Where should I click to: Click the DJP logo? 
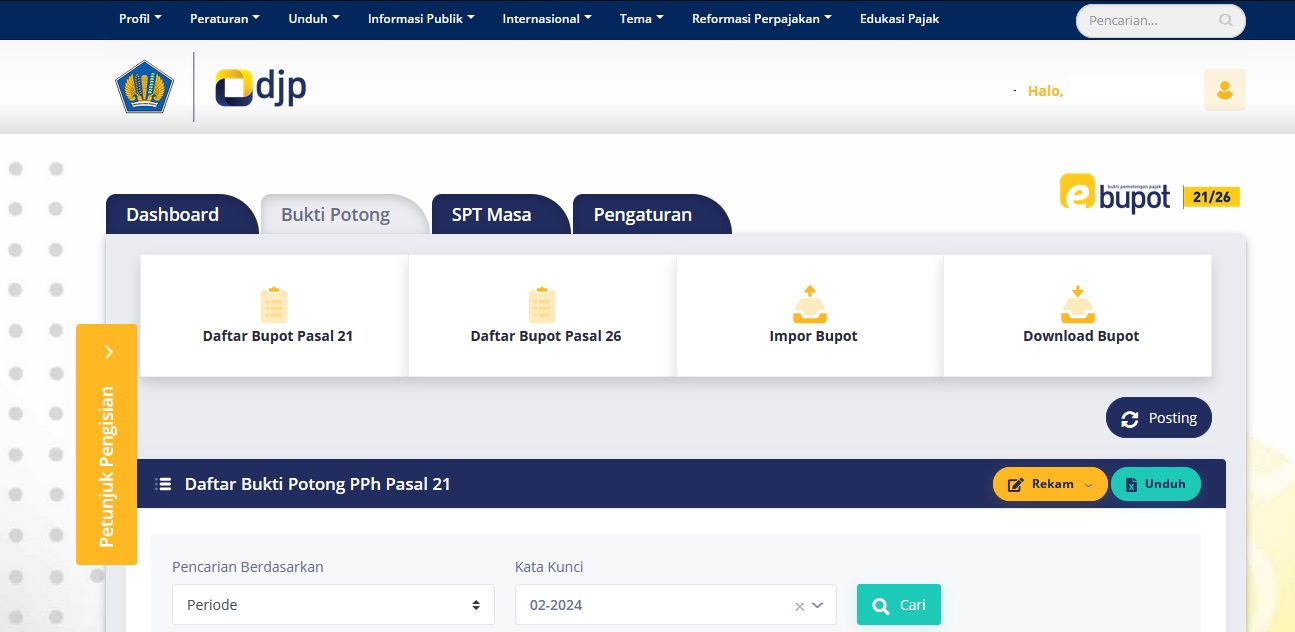[x=261, y=88]
